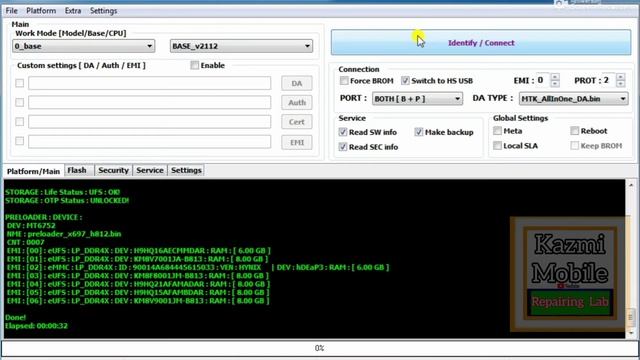Click log scrollbar up arrow

(631, 184)
